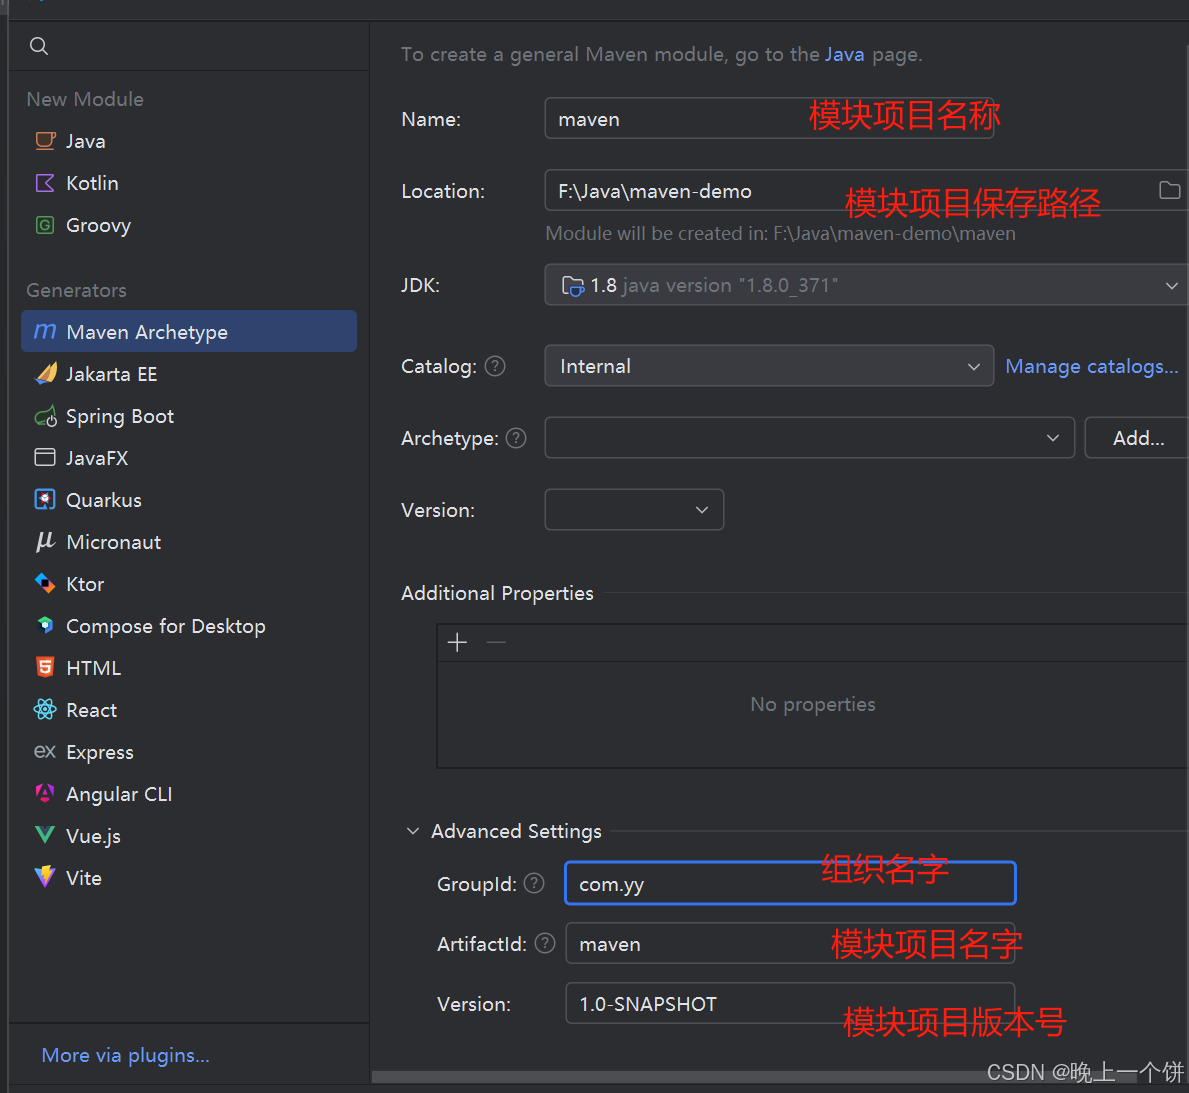Select Ktor generator
Image resolution: width=1189 pixels, height=1093 pixels.
(189, 583)
